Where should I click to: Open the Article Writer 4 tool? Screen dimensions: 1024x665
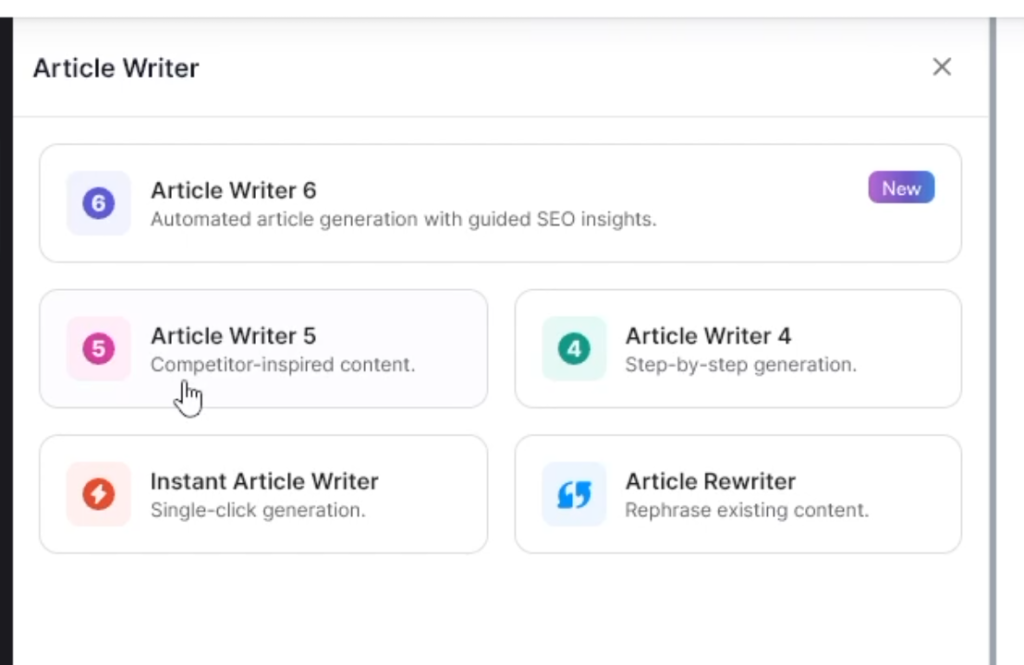[738, 348]
